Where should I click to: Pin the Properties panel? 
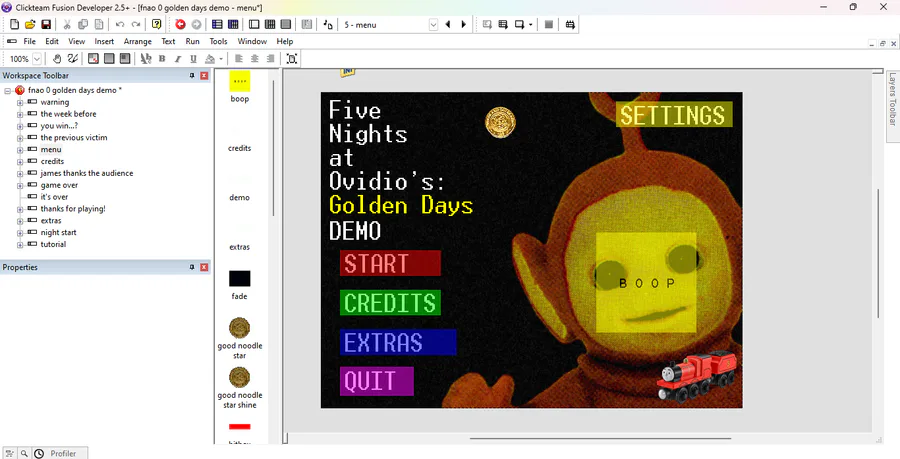pyautogui.click(x=192, y=267)
